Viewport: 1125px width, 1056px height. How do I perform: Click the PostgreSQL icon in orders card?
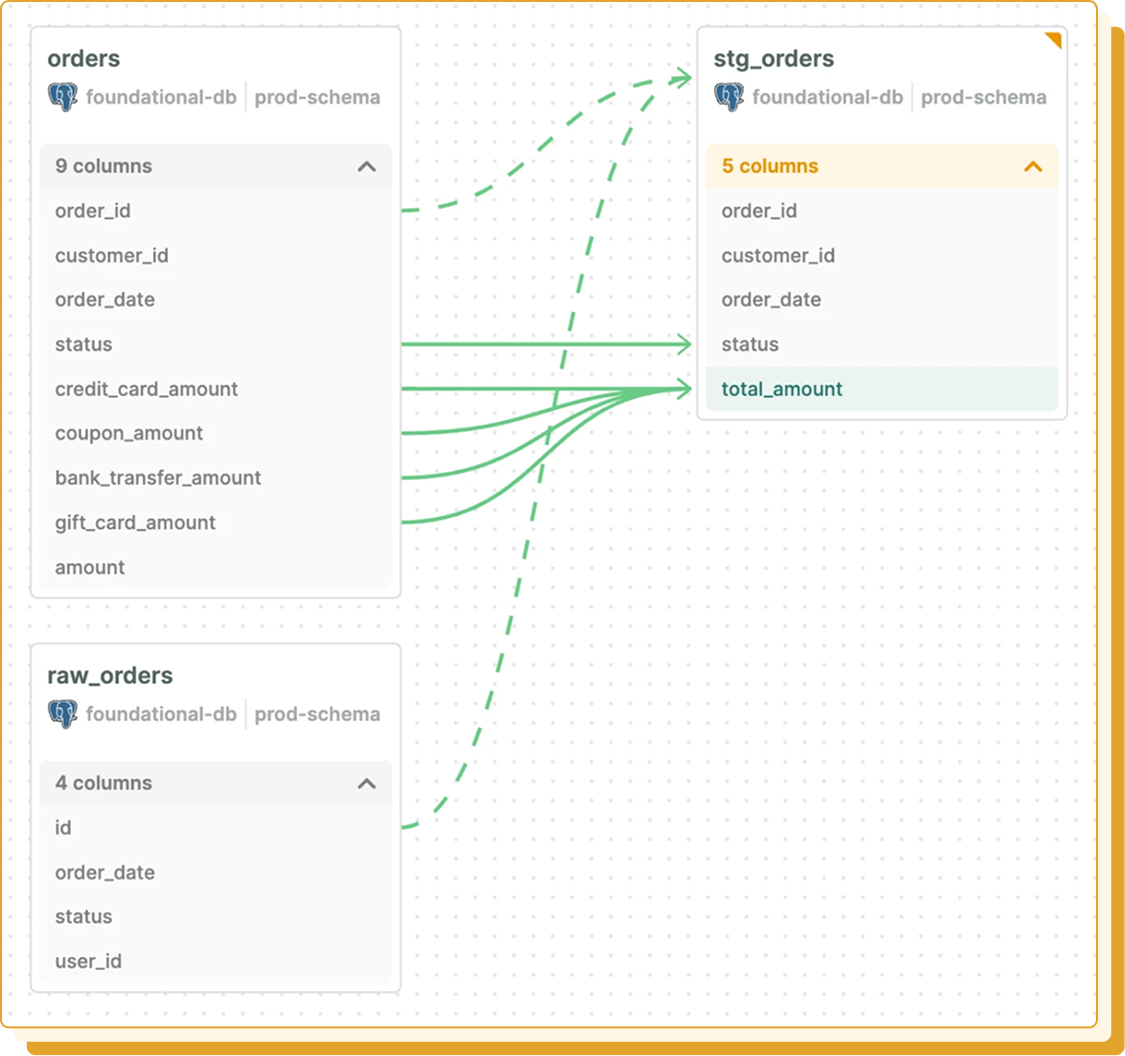[x=63, y=97]
